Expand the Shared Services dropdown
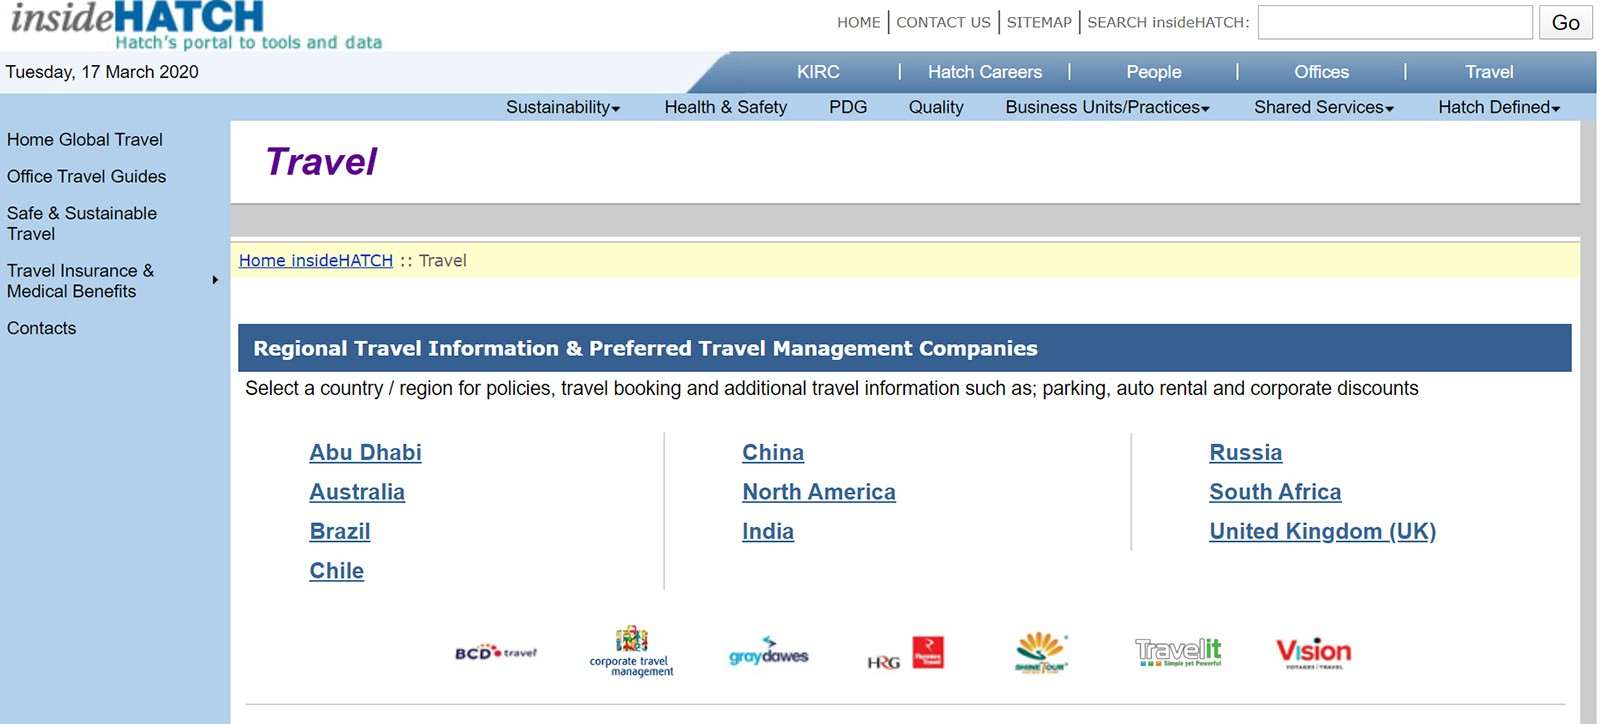 click(1323, 107)
